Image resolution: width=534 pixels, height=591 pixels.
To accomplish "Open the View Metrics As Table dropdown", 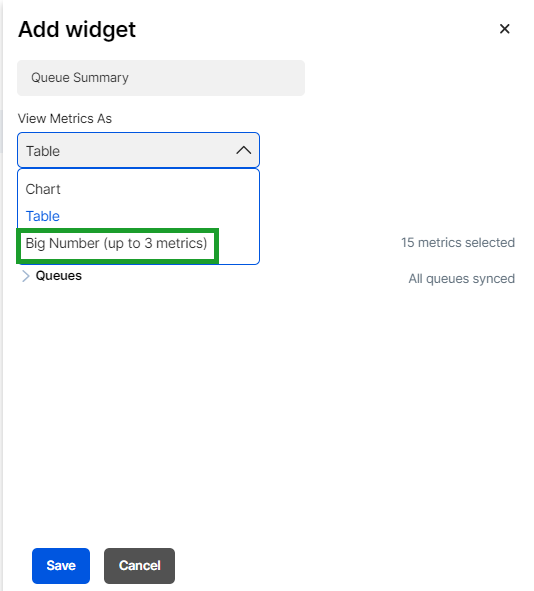I will tap(138, 150).
